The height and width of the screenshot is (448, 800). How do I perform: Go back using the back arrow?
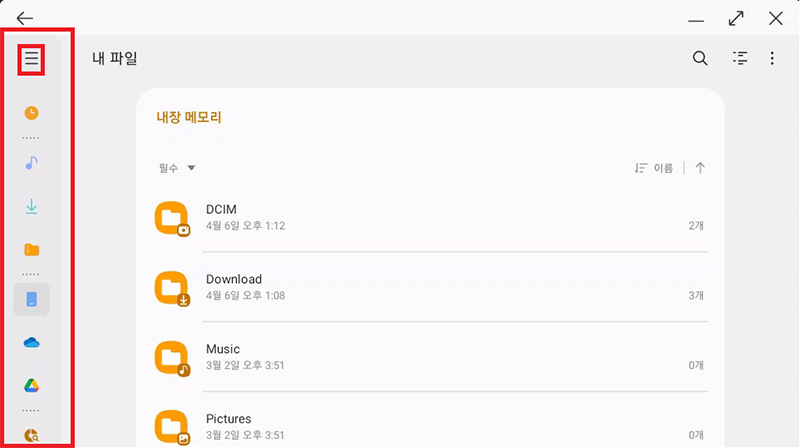[25, 18]
